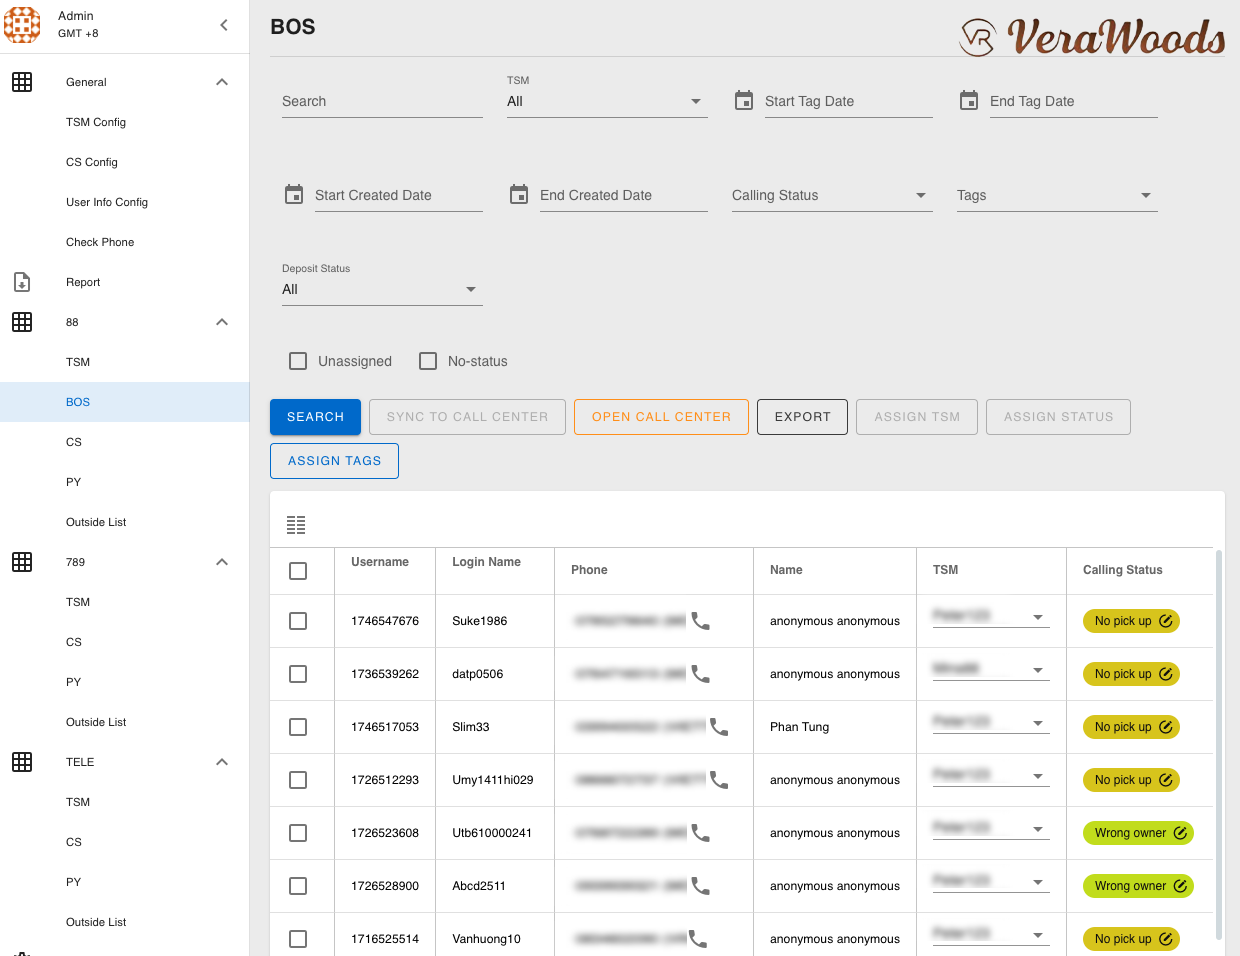Collapse sidebar with the left chevron icon
1240x956 pixels.
point(224,25)
